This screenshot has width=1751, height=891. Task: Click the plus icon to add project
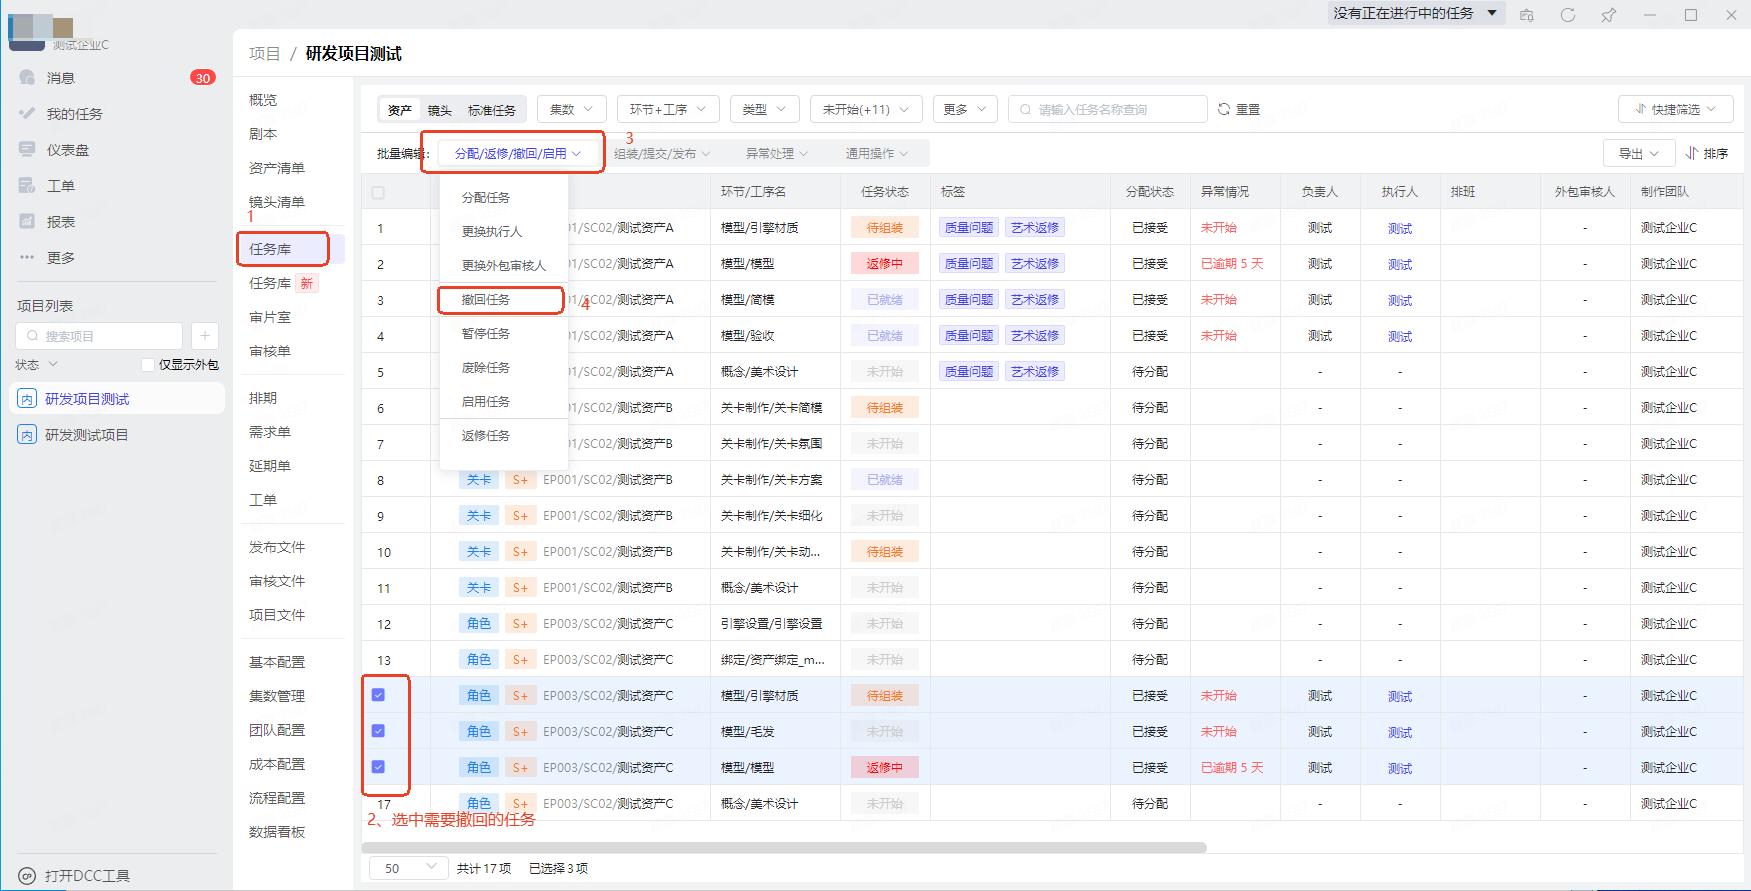click(x=204, y=336)
